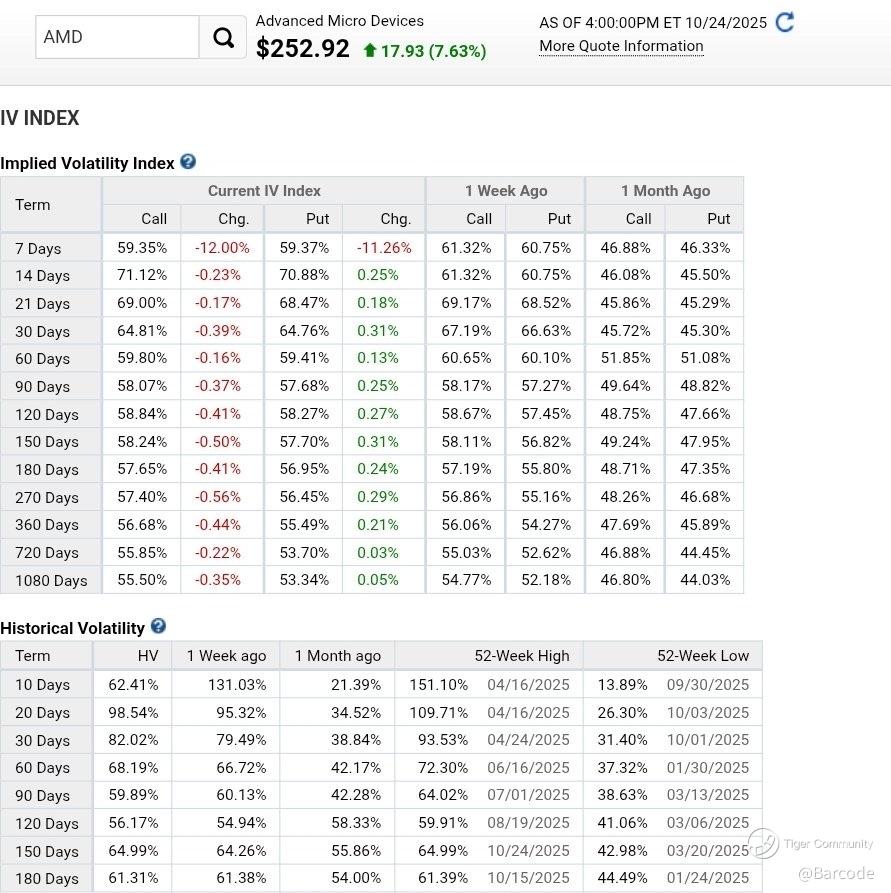Screen dimensions: 891x893
Task: Select the 7 Days IV row label
Action: [38, 248]
